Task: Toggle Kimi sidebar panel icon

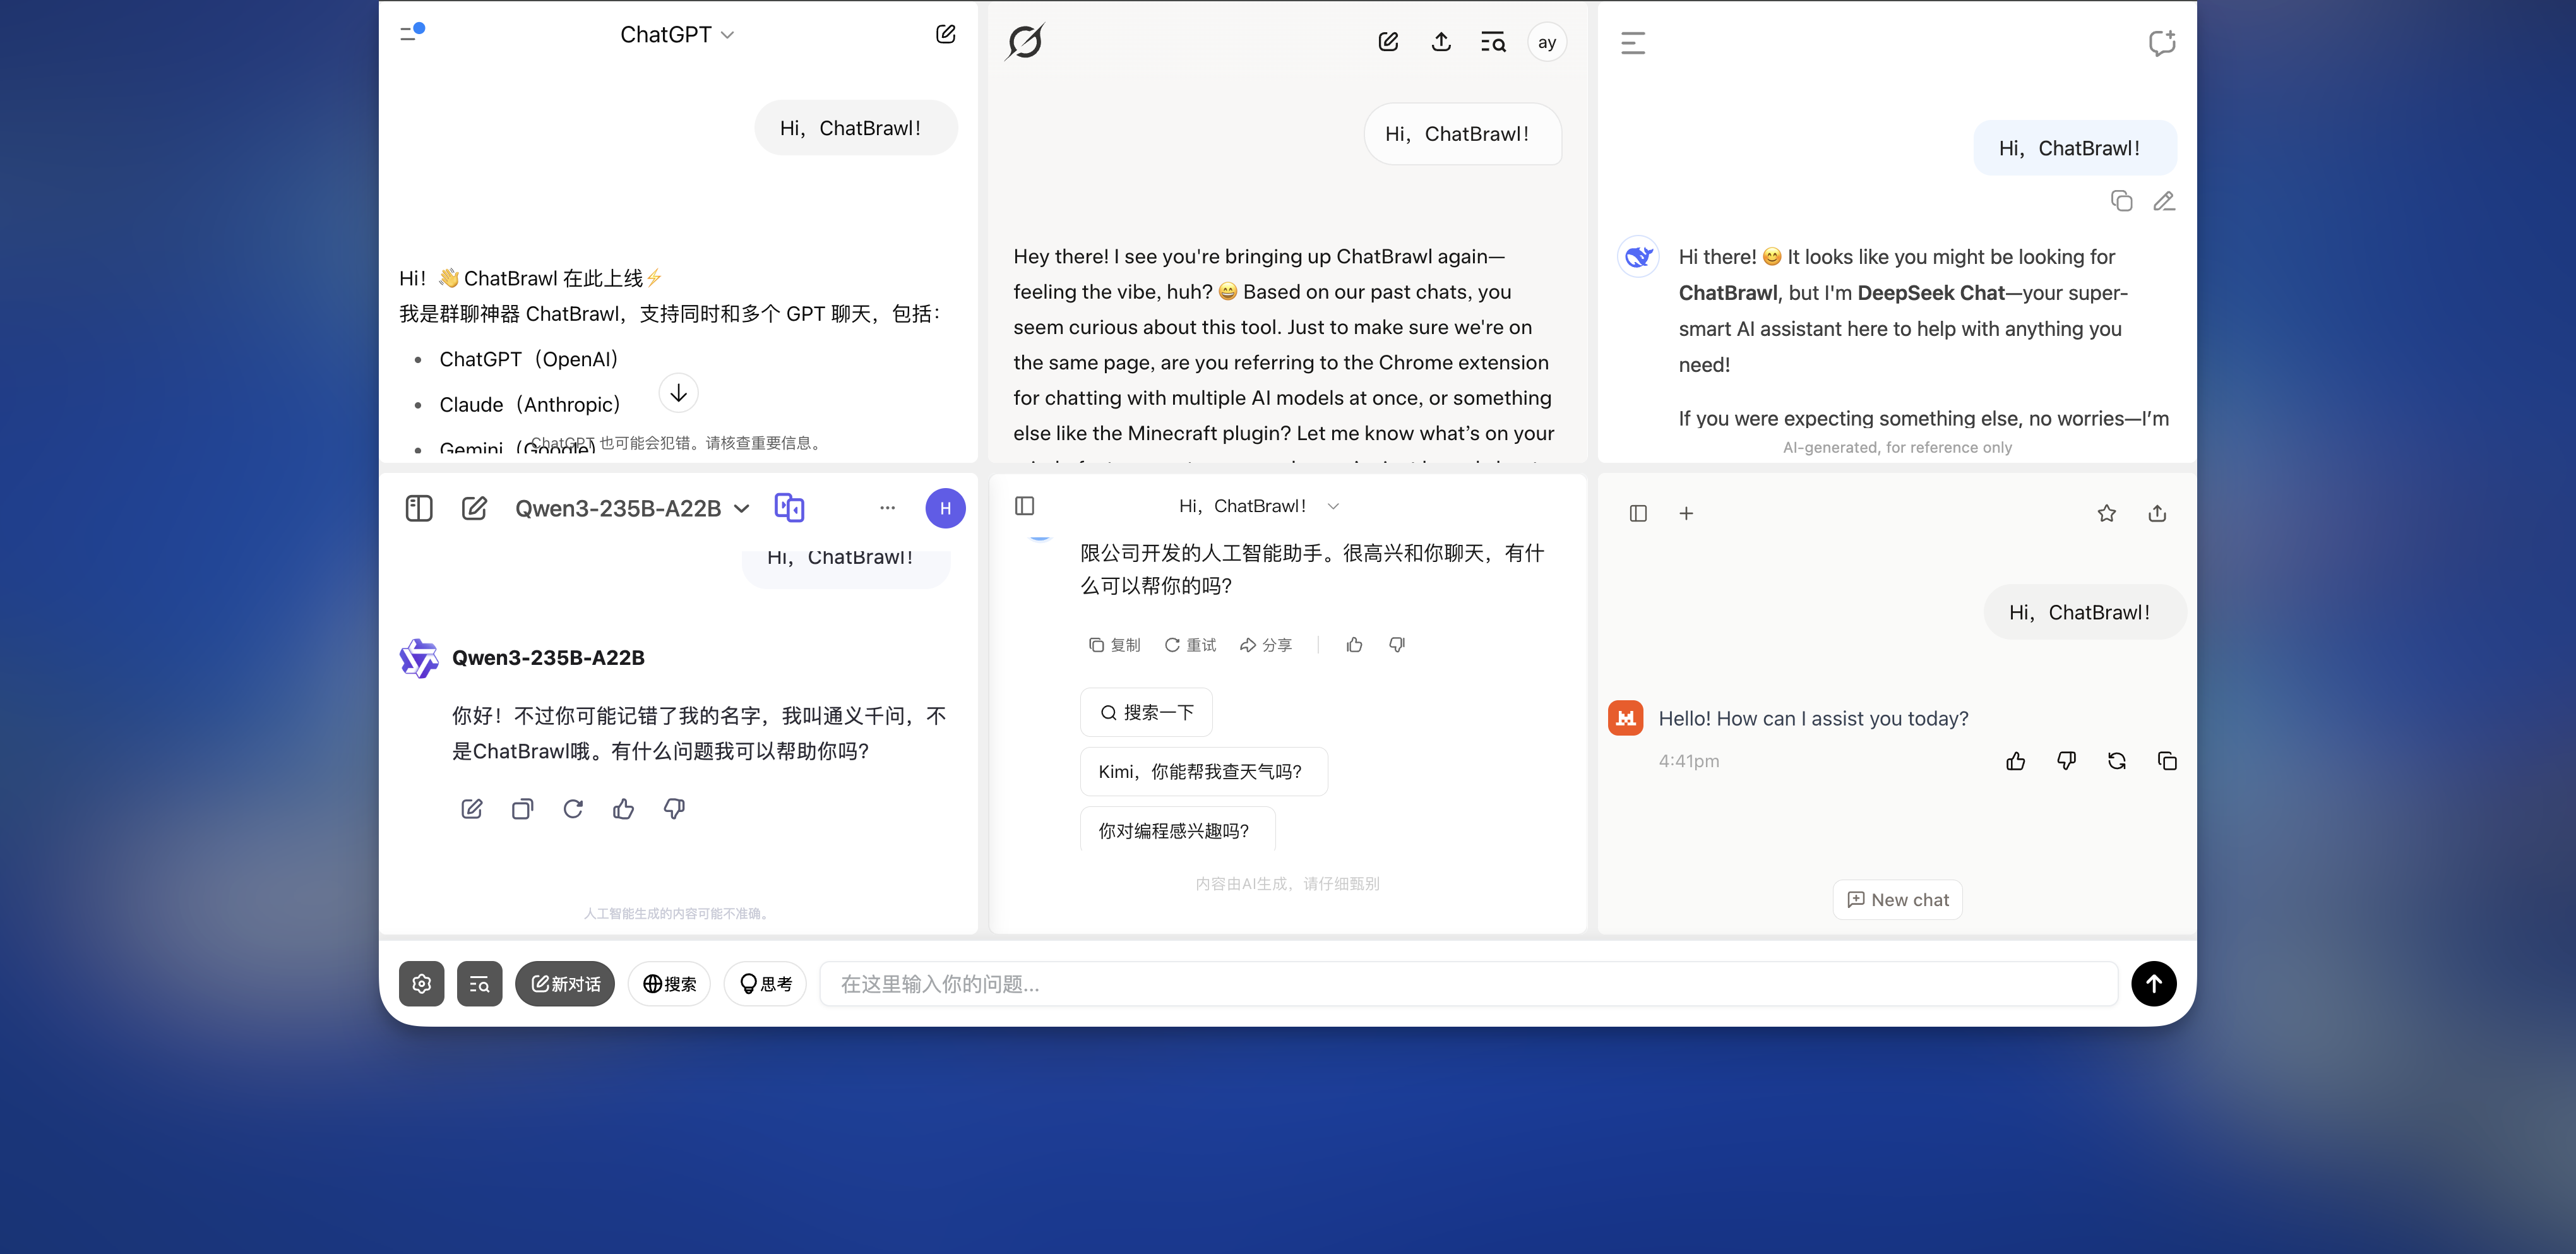Action: coord(1025,506)
